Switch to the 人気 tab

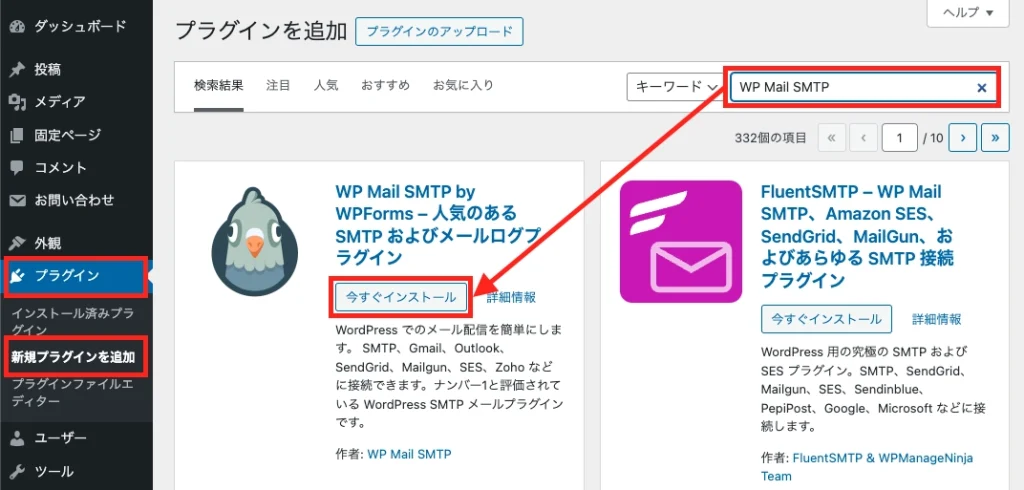click(326, 86)
